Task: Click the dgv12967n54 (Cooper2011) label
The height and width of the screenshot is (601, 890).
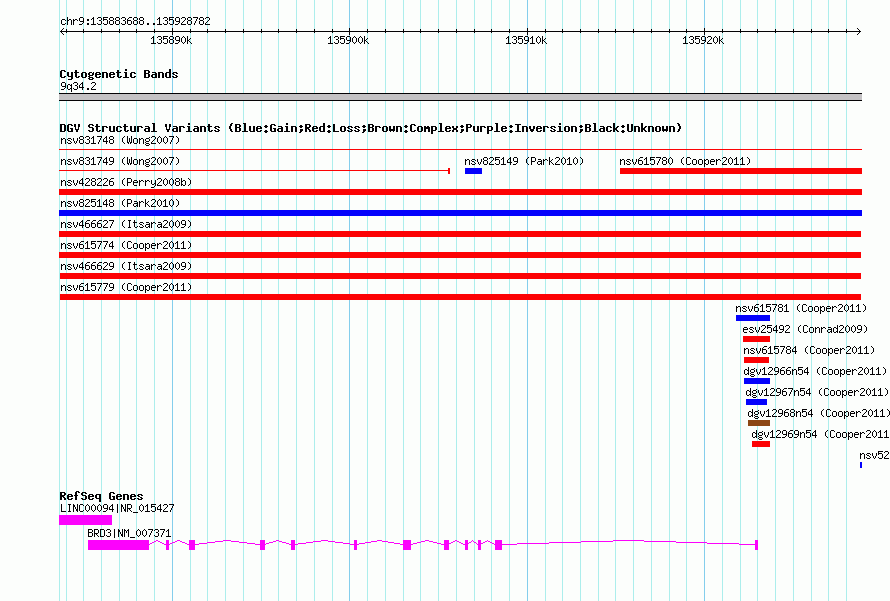Action: [x=817, y=392]
